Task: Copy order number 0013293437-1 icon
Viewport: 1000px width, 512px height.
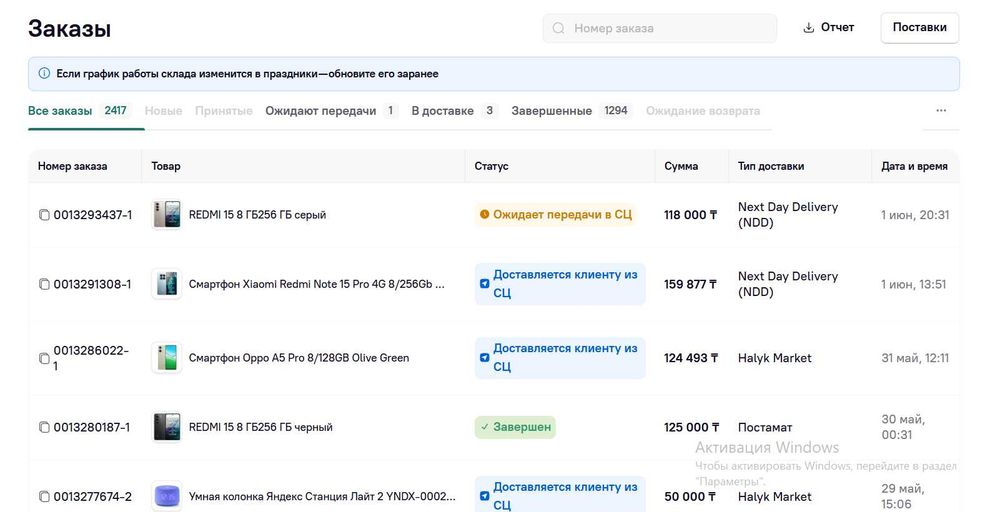Action: pos(44,215)
